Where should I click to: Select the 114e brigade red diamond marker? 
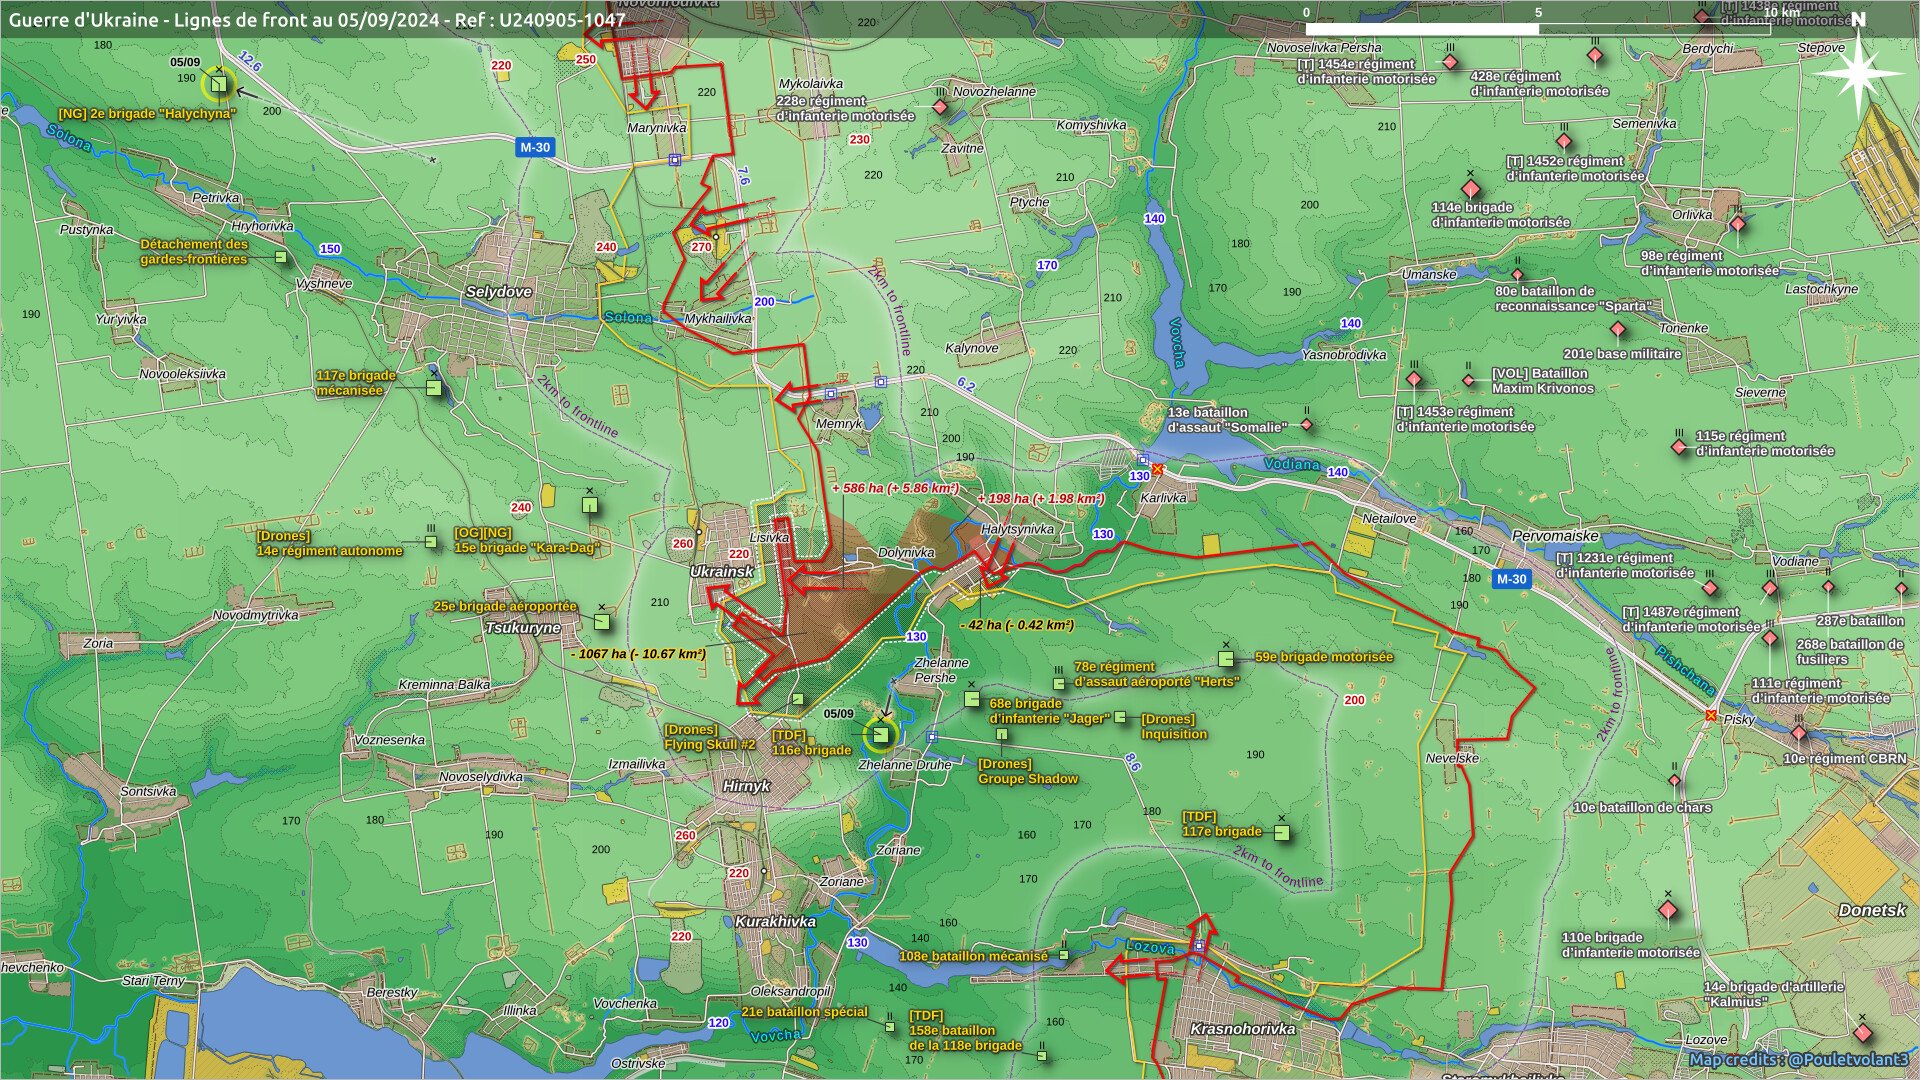coord(1470,189)
